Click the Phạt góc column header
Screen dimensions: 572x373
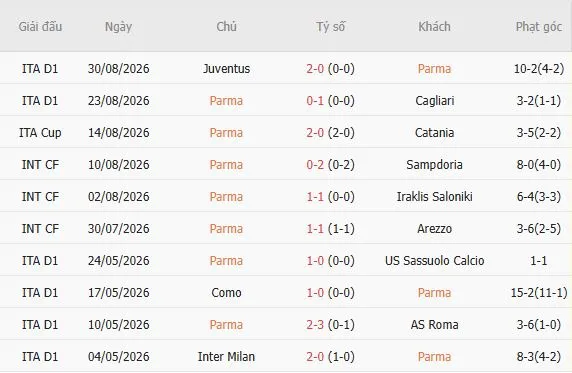[538, 27]
